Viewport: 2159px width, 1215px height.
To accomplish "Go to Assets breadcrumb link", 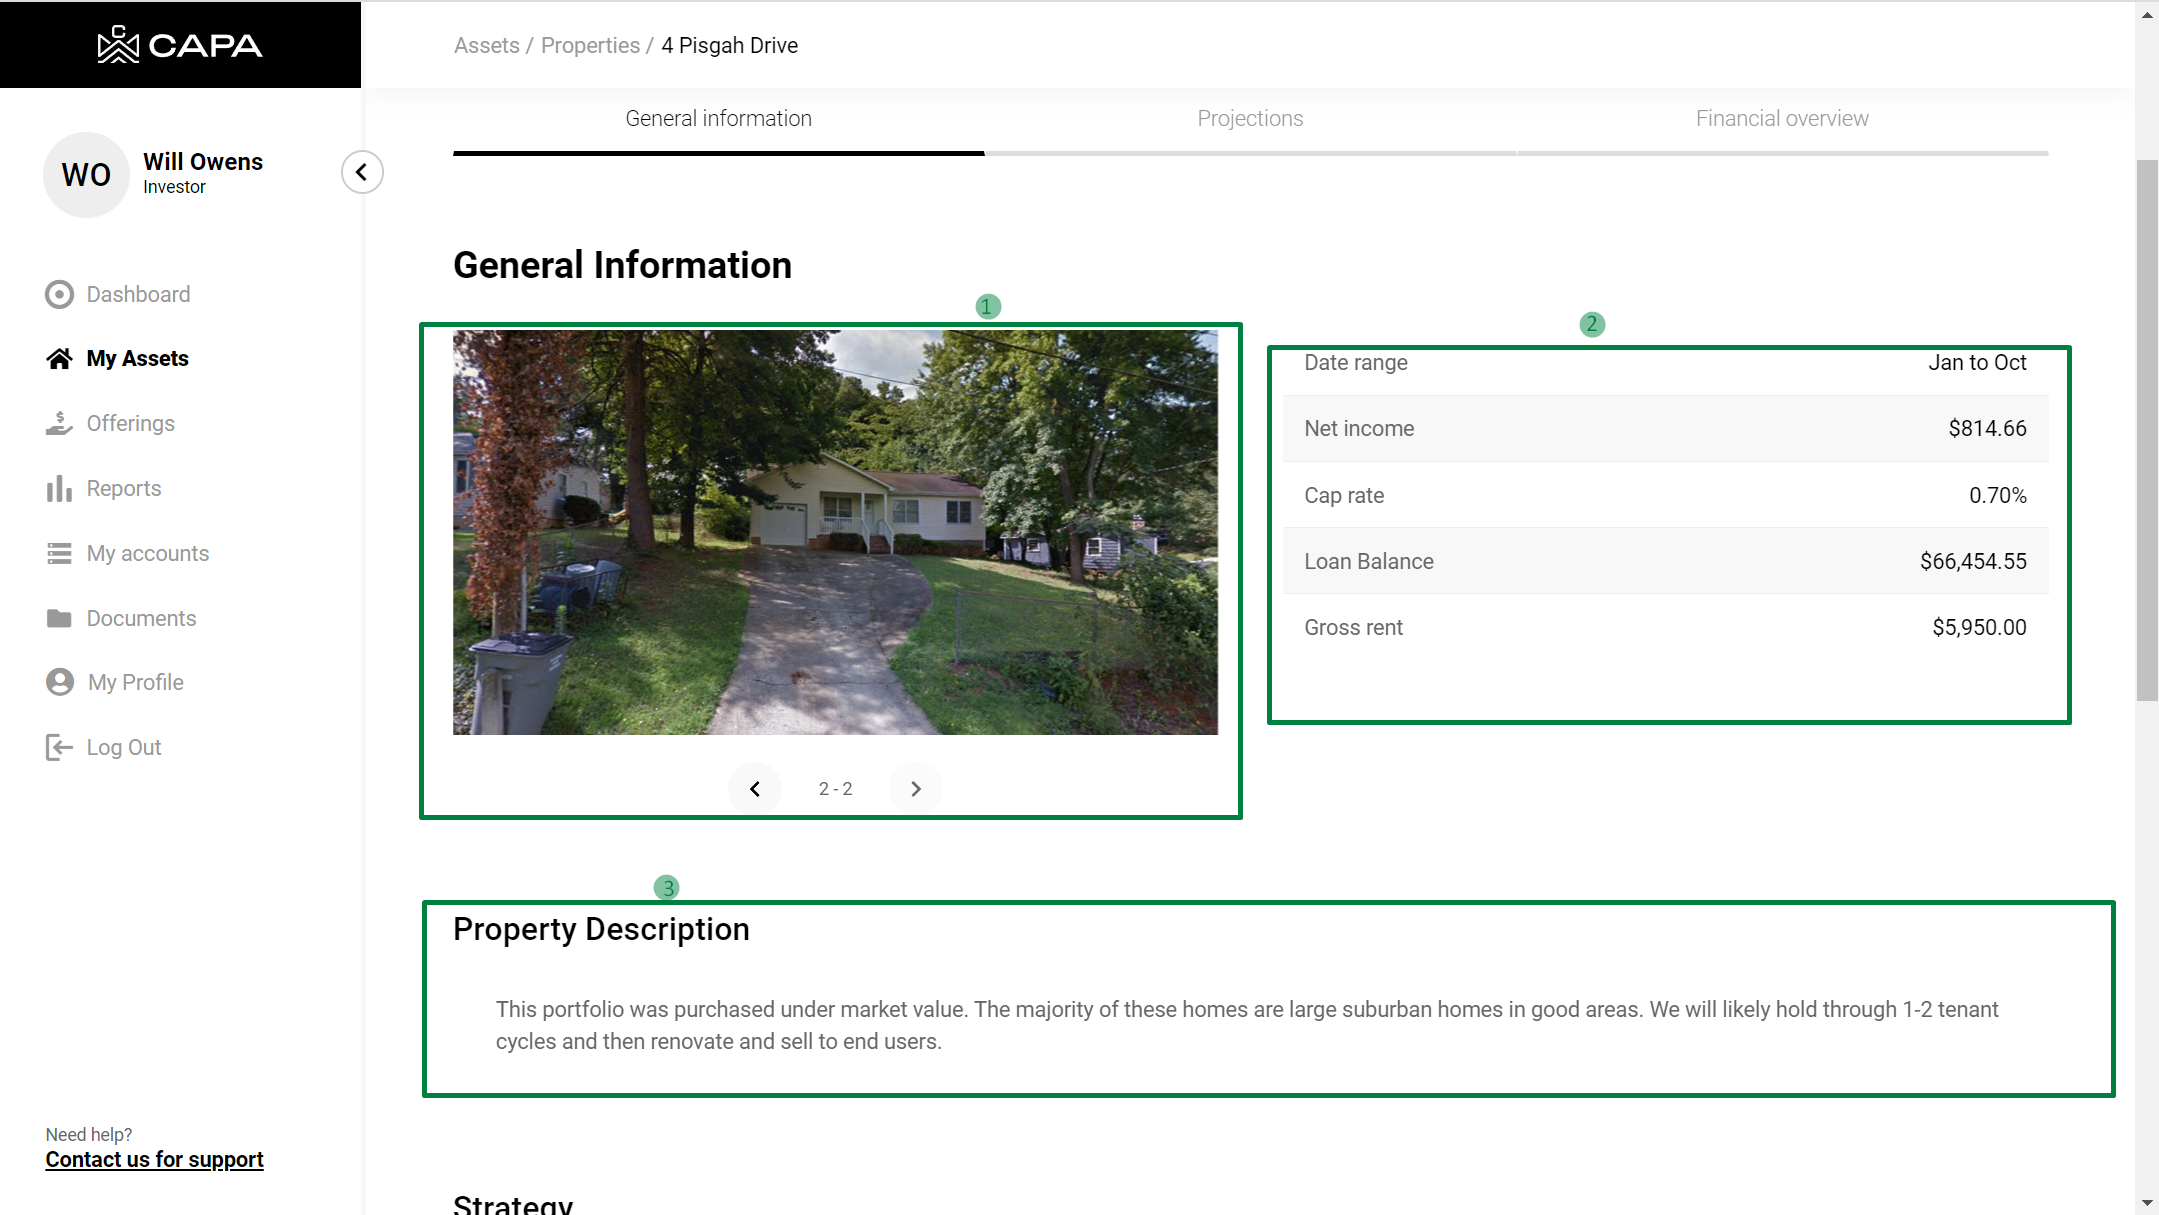I will click(x=486, y=46).
